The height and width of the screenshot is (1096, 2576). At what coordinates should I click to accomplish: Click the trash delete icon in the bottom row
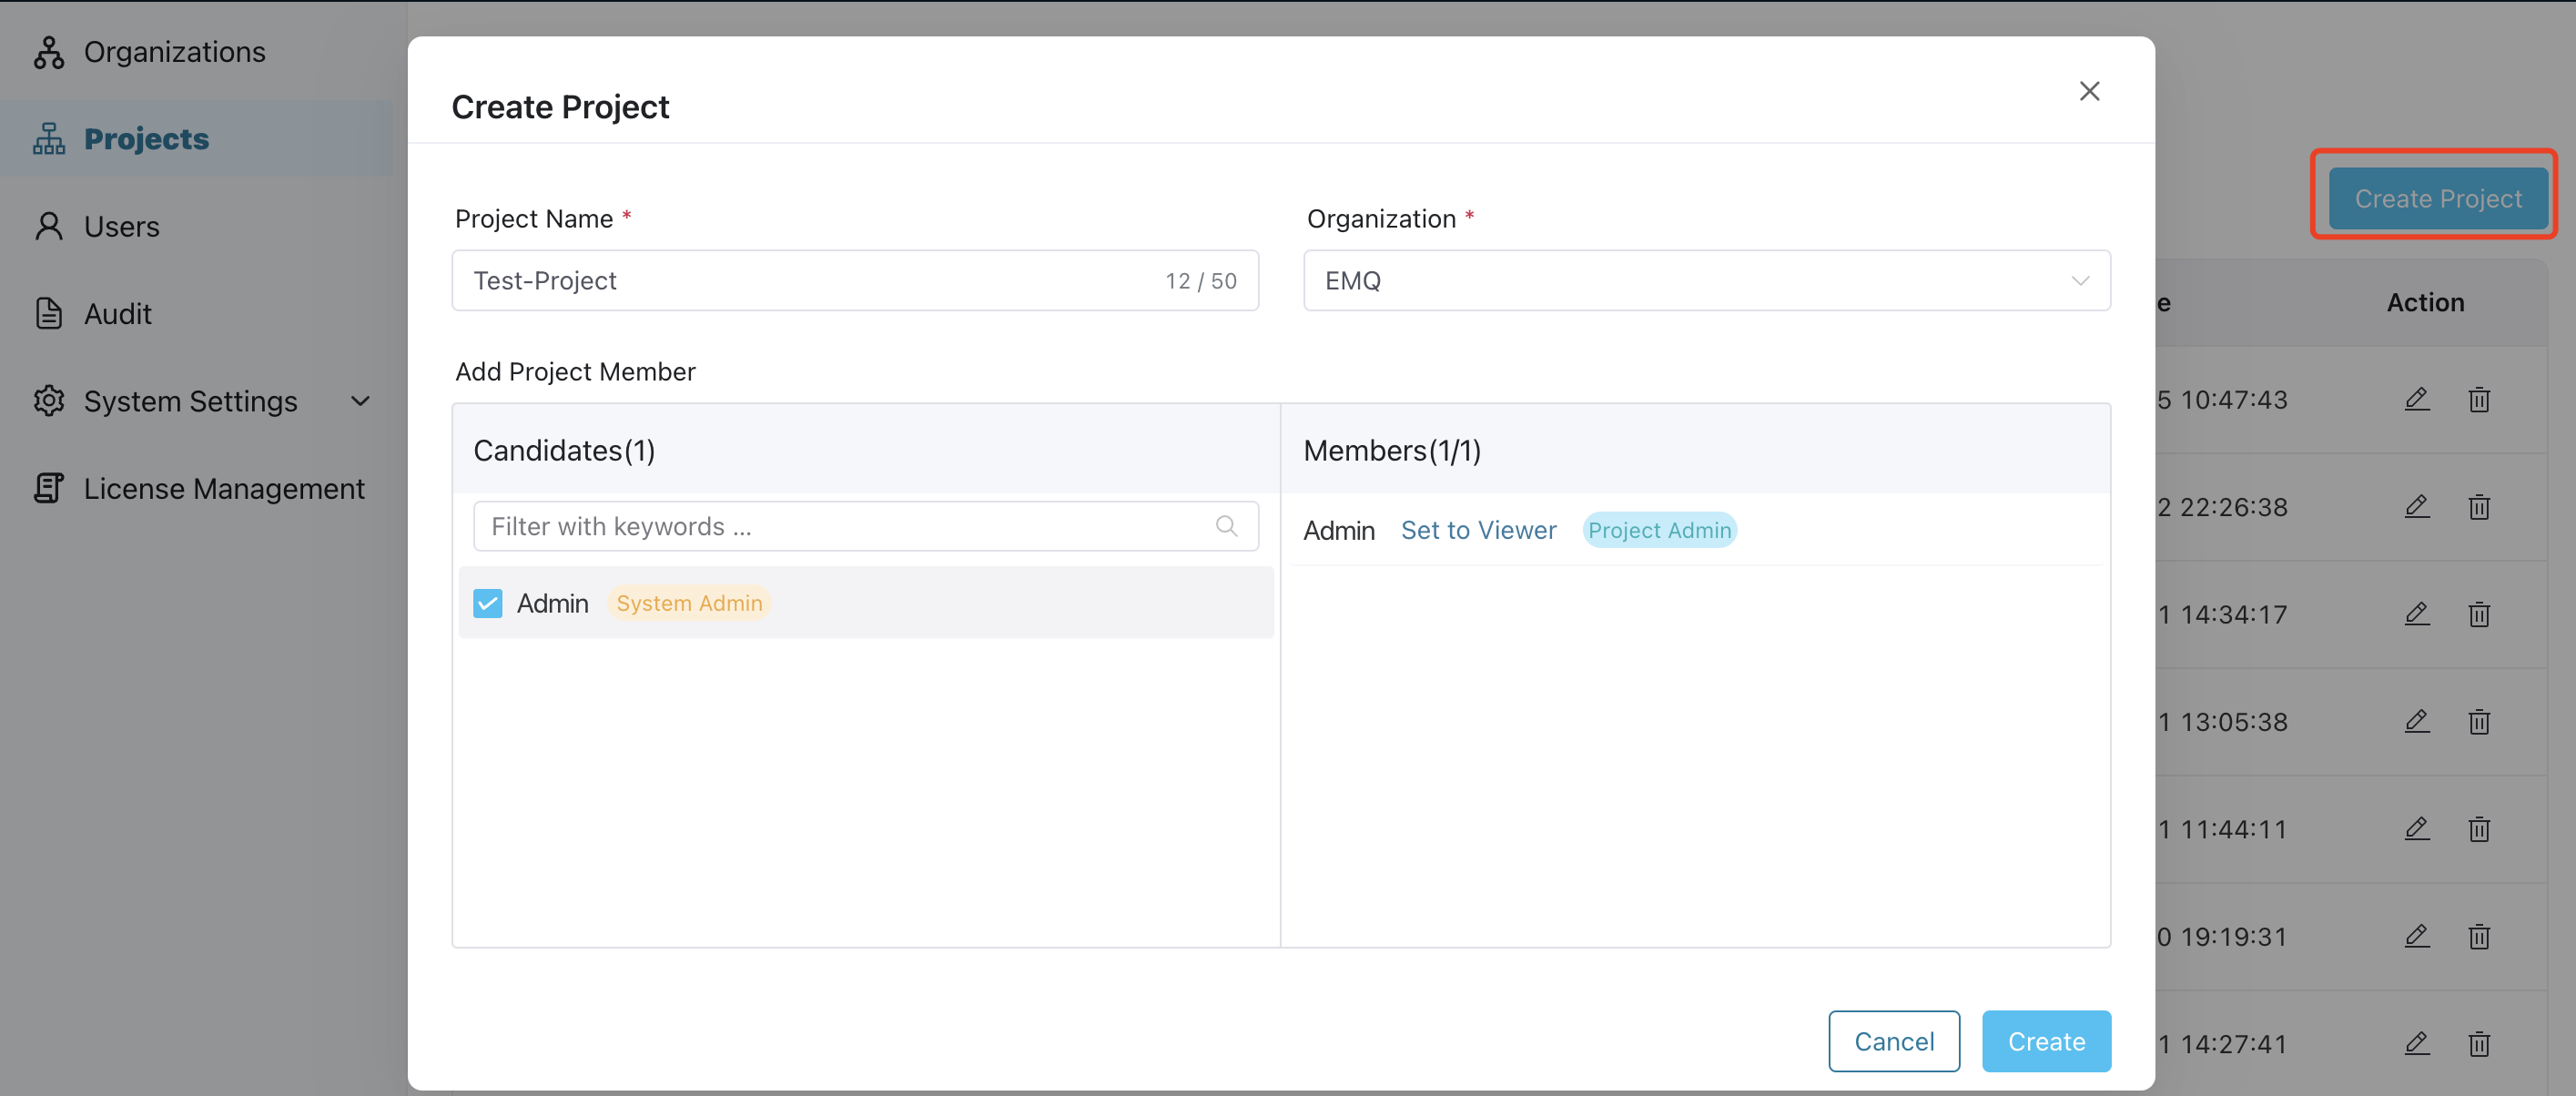click(2480, 1044)
